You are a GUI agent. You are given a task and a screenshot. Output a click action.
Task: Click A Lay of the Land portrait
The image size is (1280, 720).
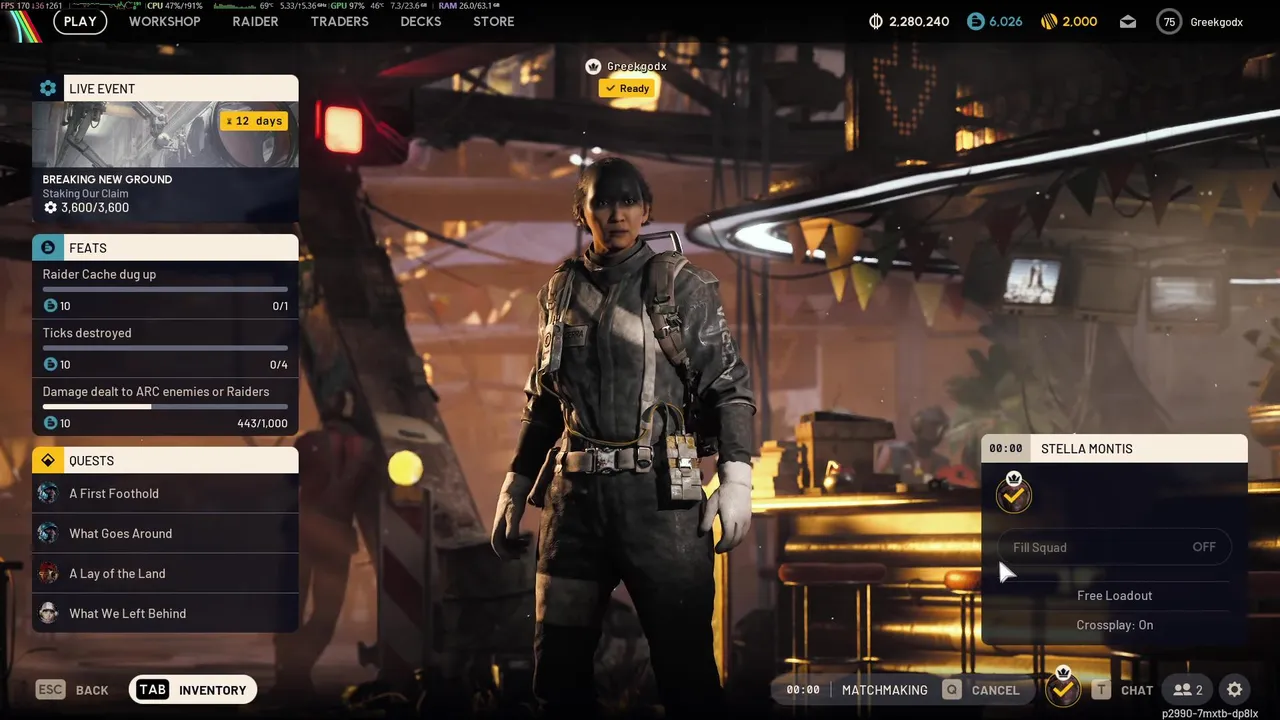48,573
